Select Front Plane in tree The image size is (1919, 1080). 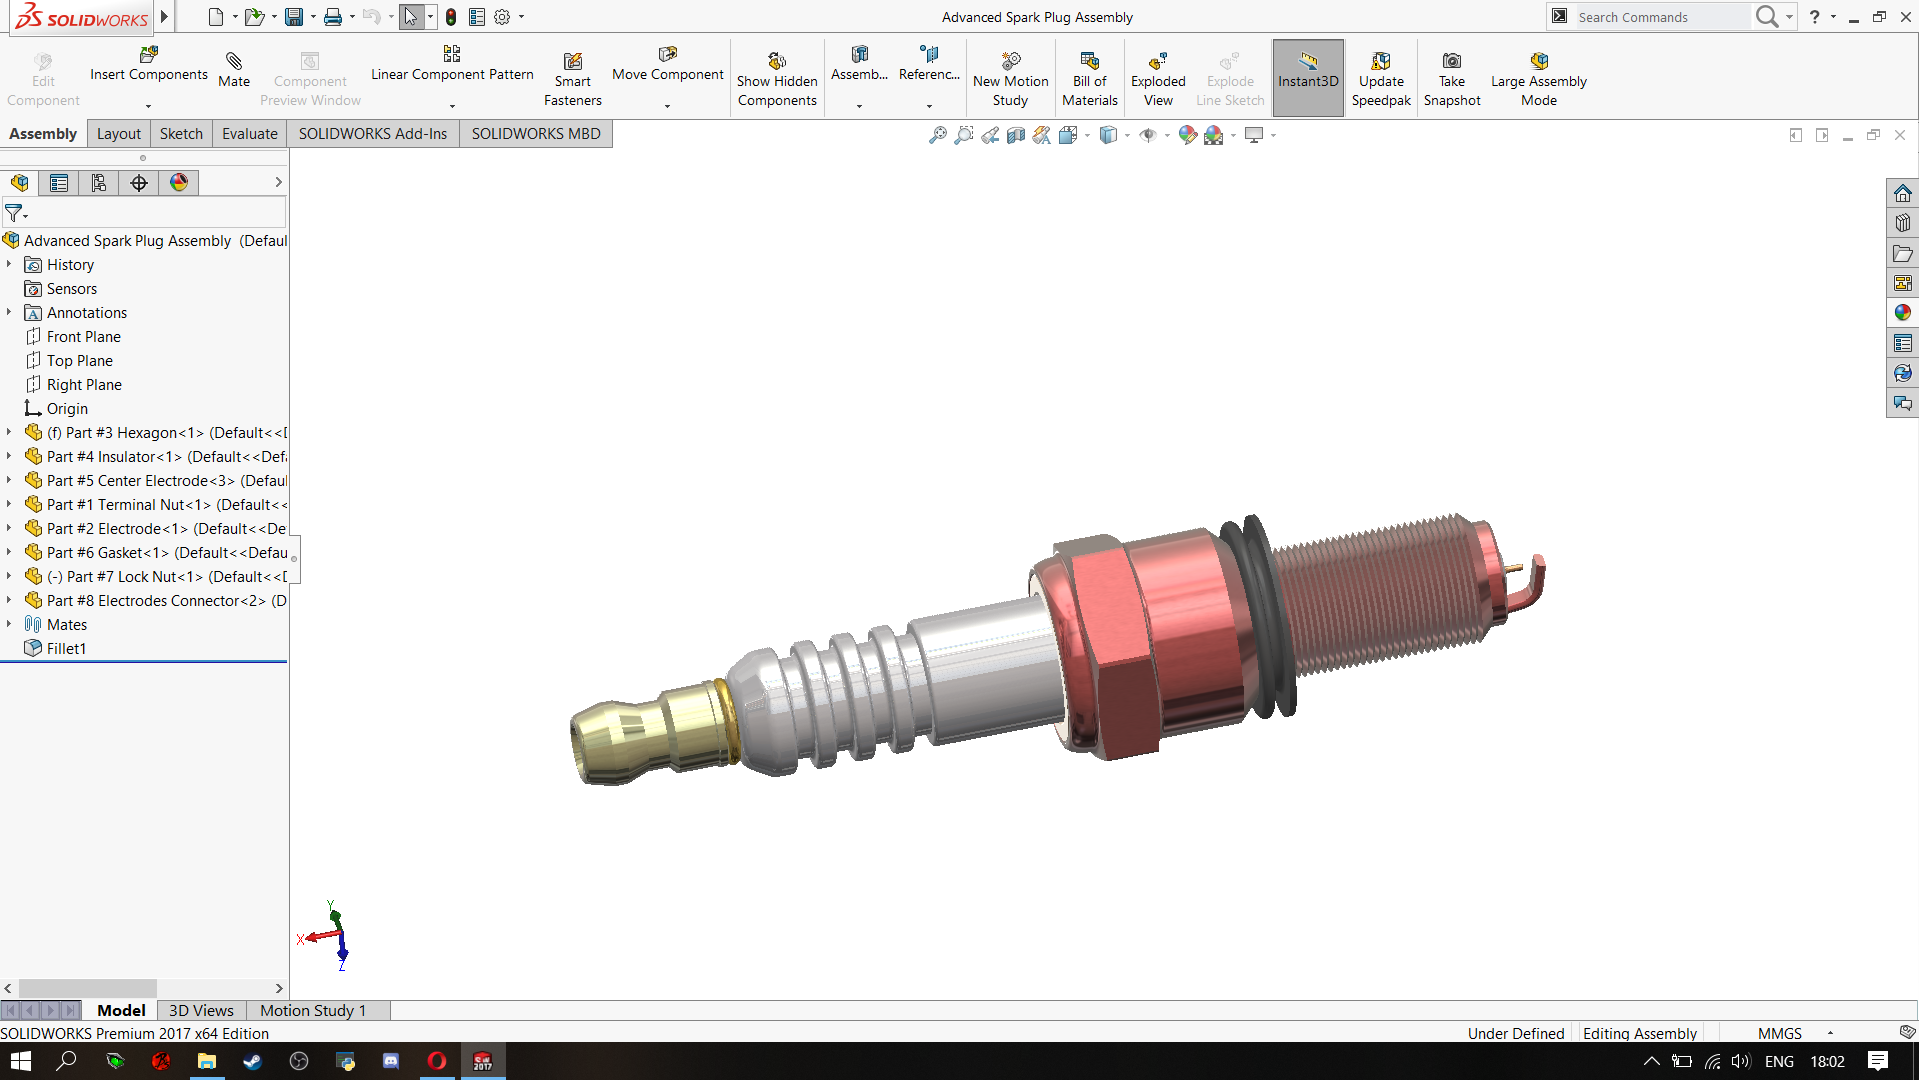click(84, 337)
